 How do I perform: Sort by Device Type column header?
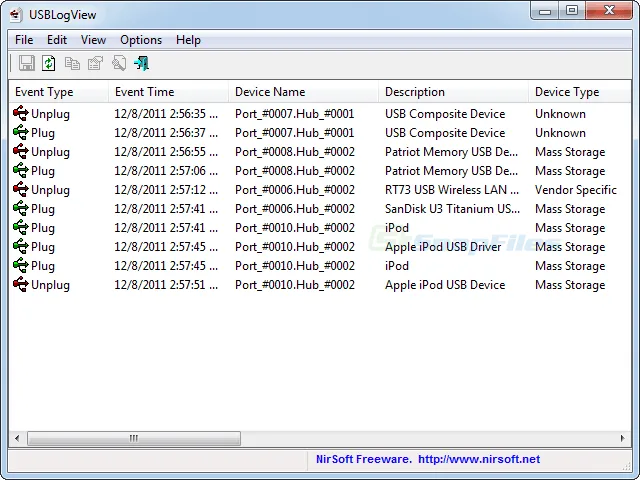(580, 92)
